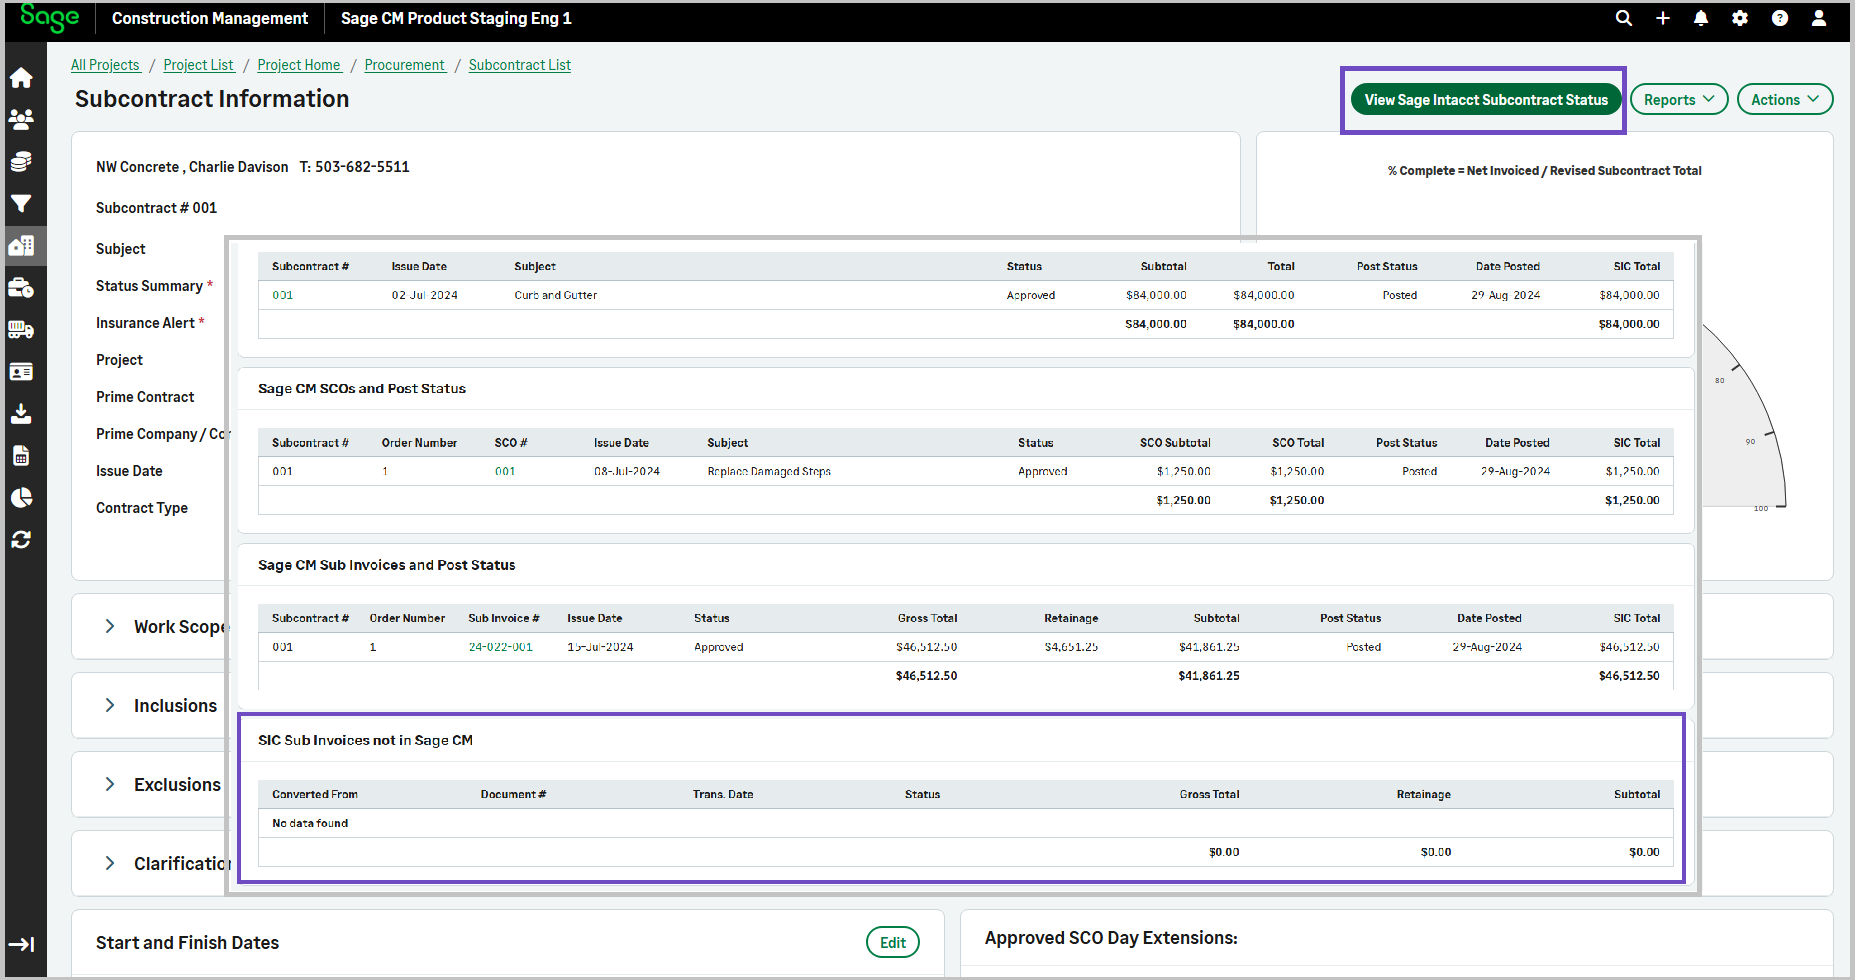
Task: Open Sub Invoice 24-022-001 link
Action: tap(500, 647)
